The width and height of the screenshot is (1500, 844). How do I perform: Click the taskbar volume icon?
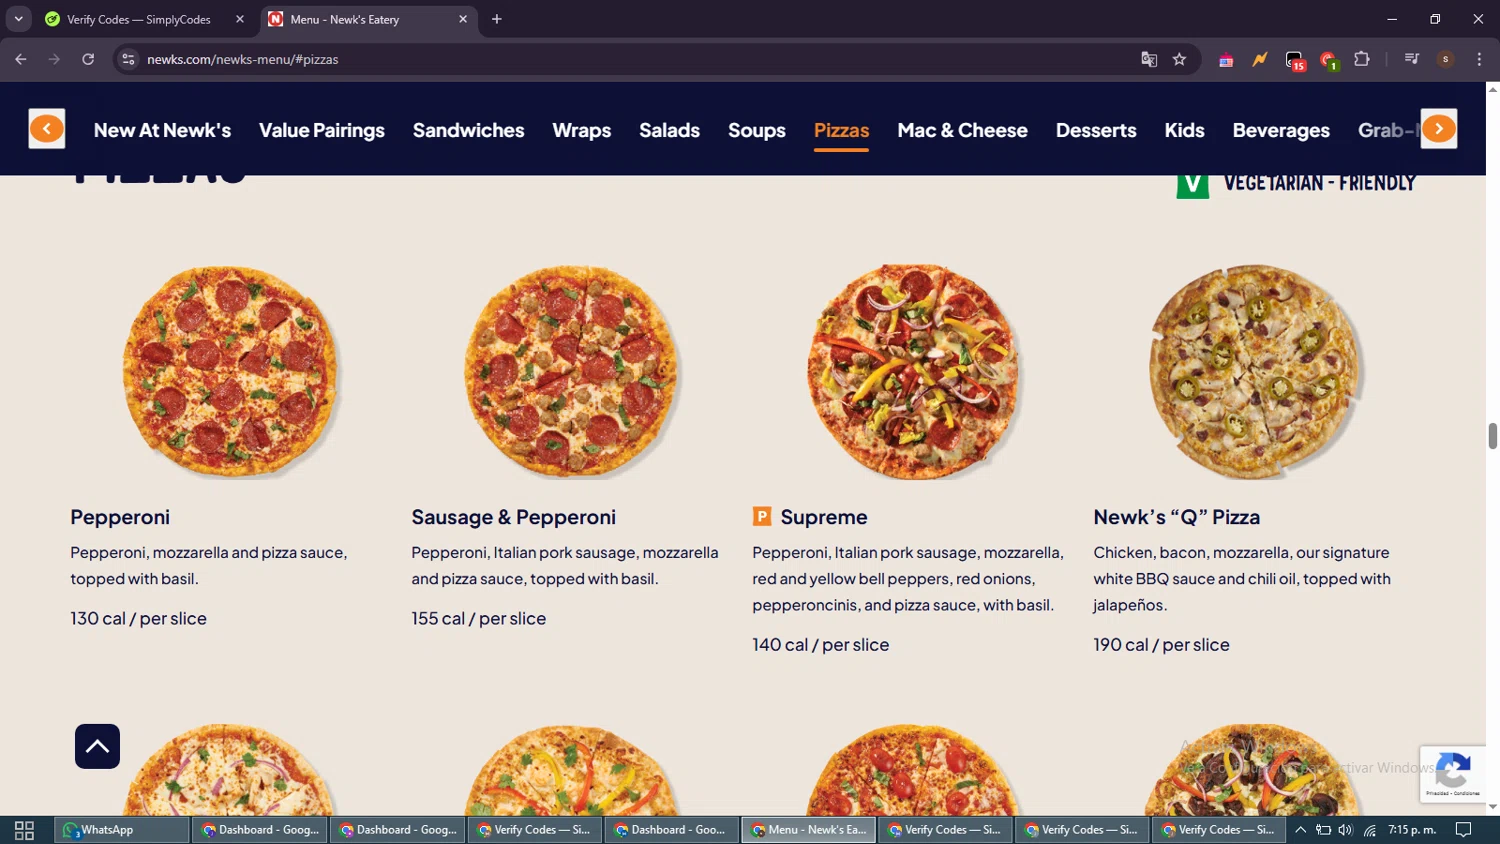point(1345,830)
